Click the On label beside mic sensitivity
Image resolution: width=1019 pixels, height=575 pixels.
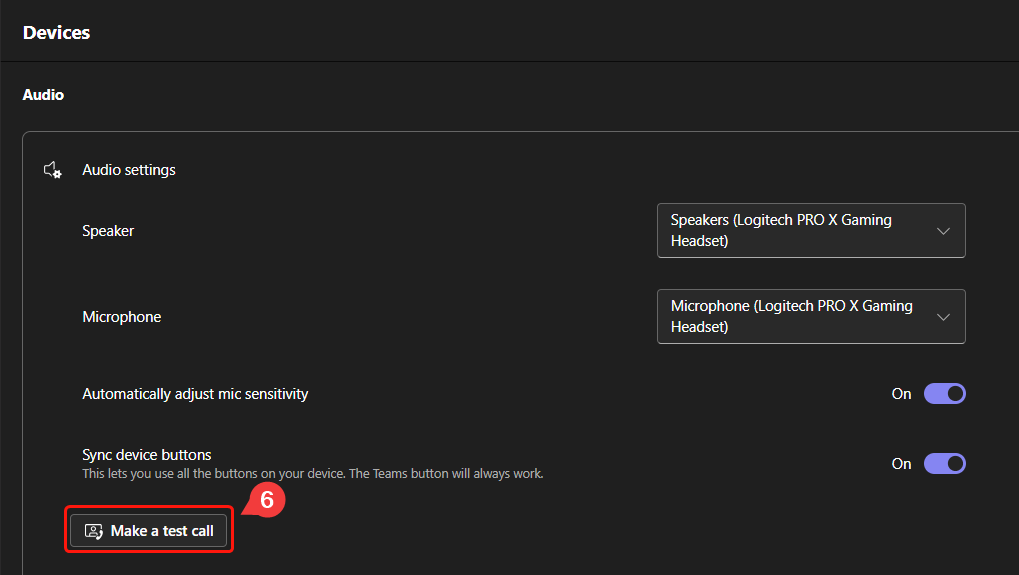pyautogui.click(x=901, y=394)
